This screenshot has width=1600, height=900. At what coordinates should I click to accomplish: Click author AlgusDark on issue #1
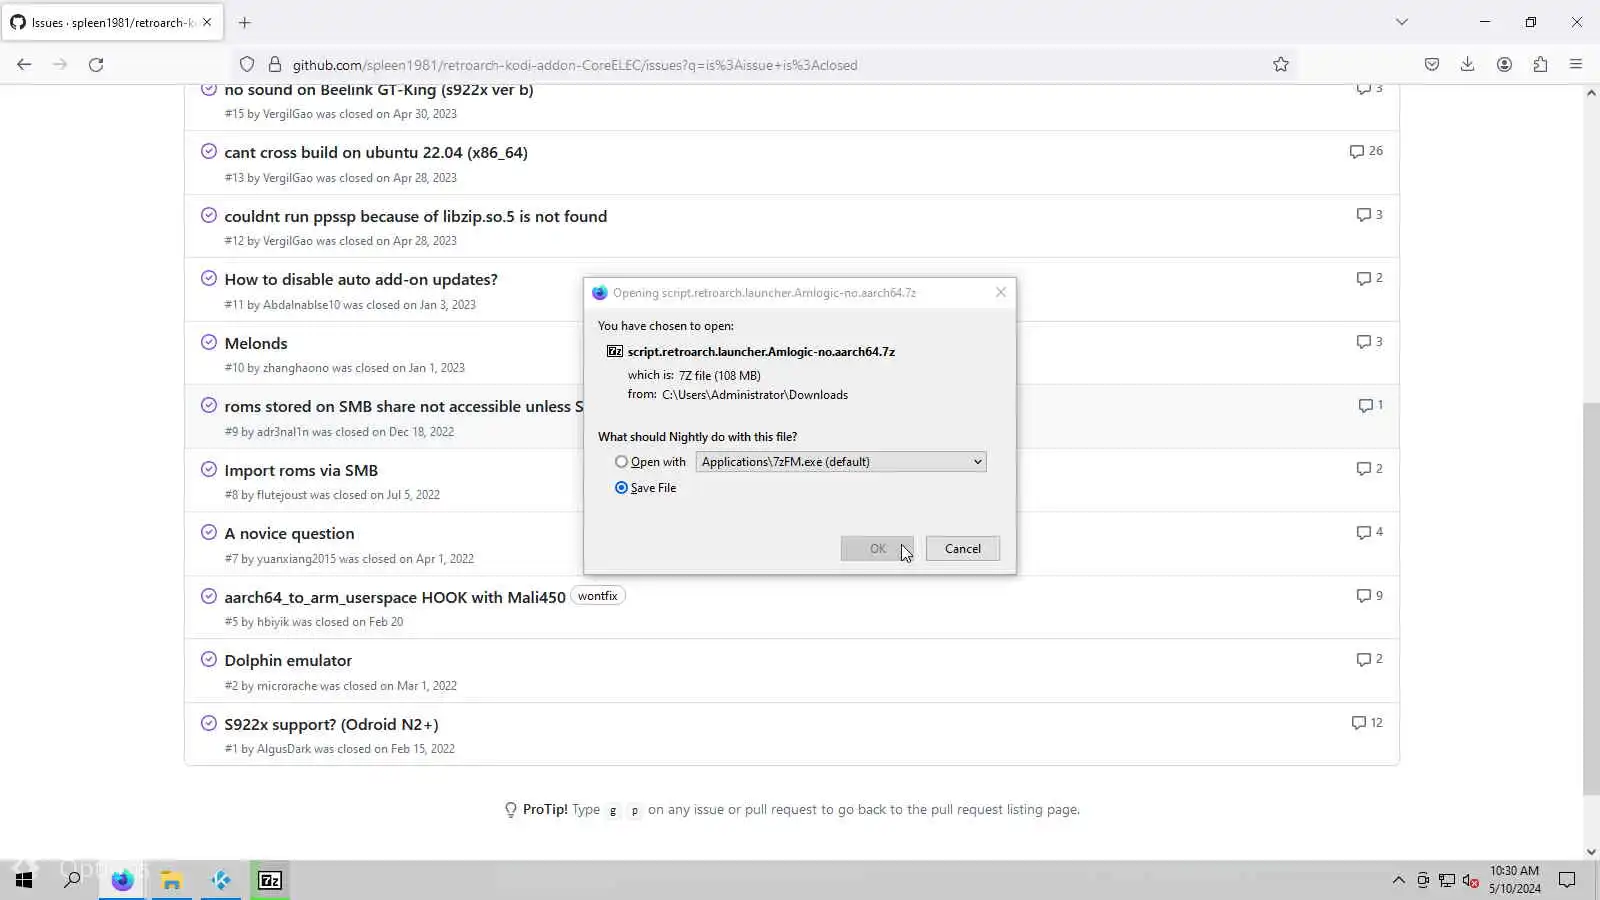pos(284,749)
